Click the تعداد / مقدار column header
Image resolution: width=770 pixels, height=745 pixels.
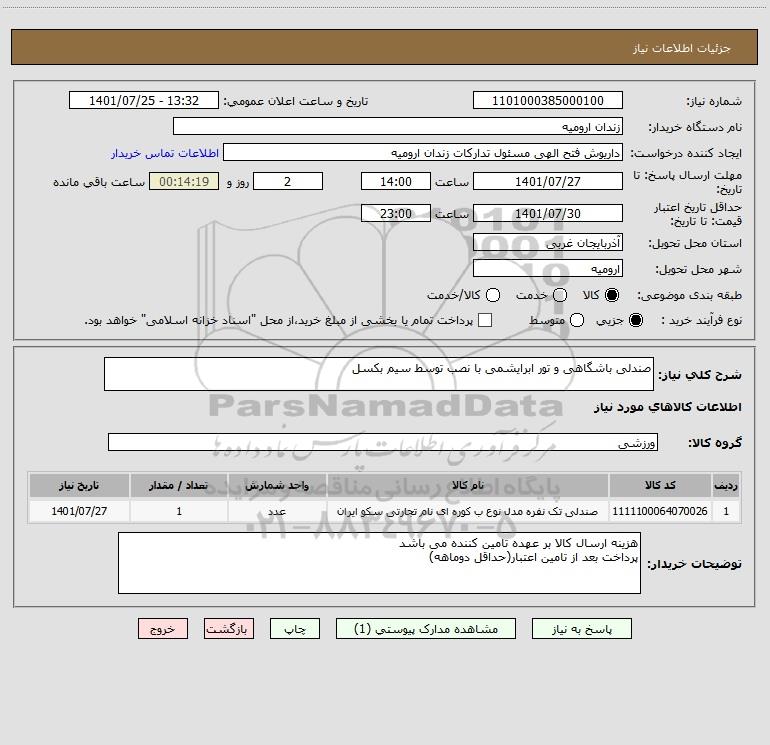(179, 485)
